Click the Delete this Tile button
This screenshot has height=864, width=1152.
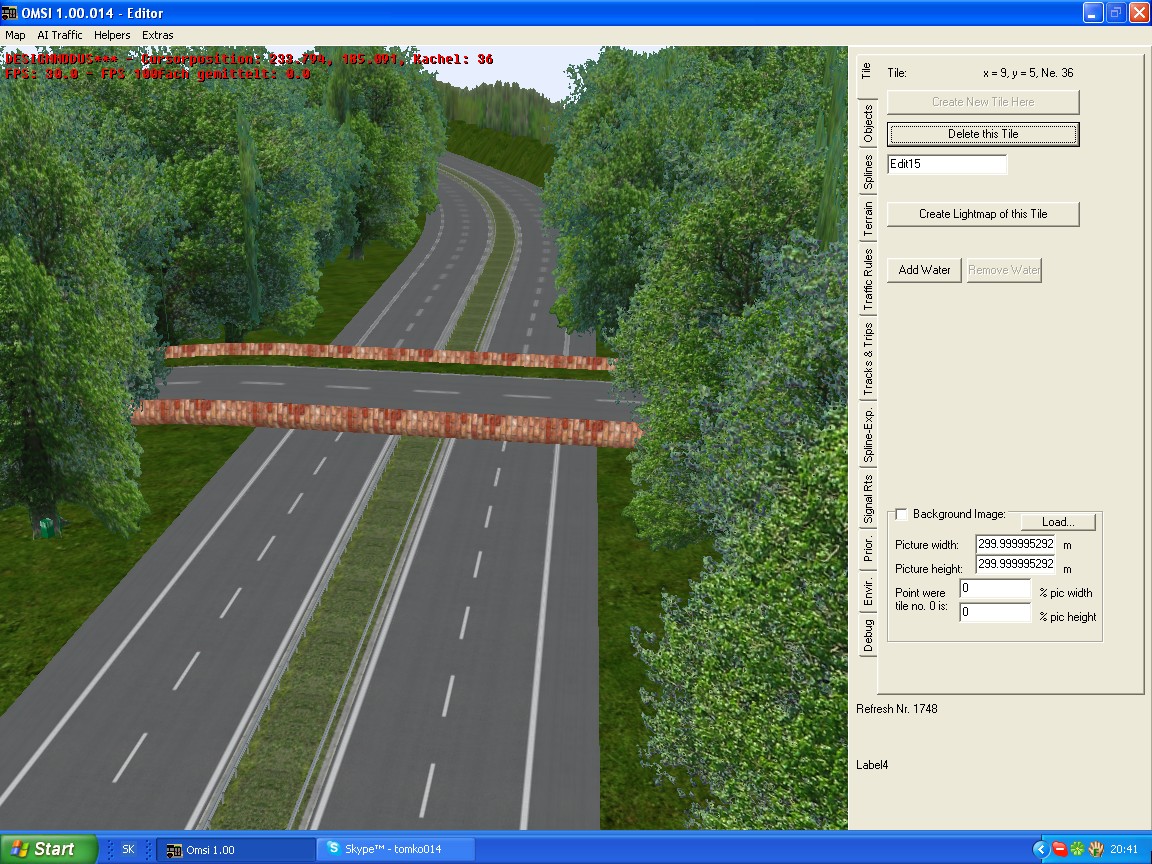click(x=983, y=134)
